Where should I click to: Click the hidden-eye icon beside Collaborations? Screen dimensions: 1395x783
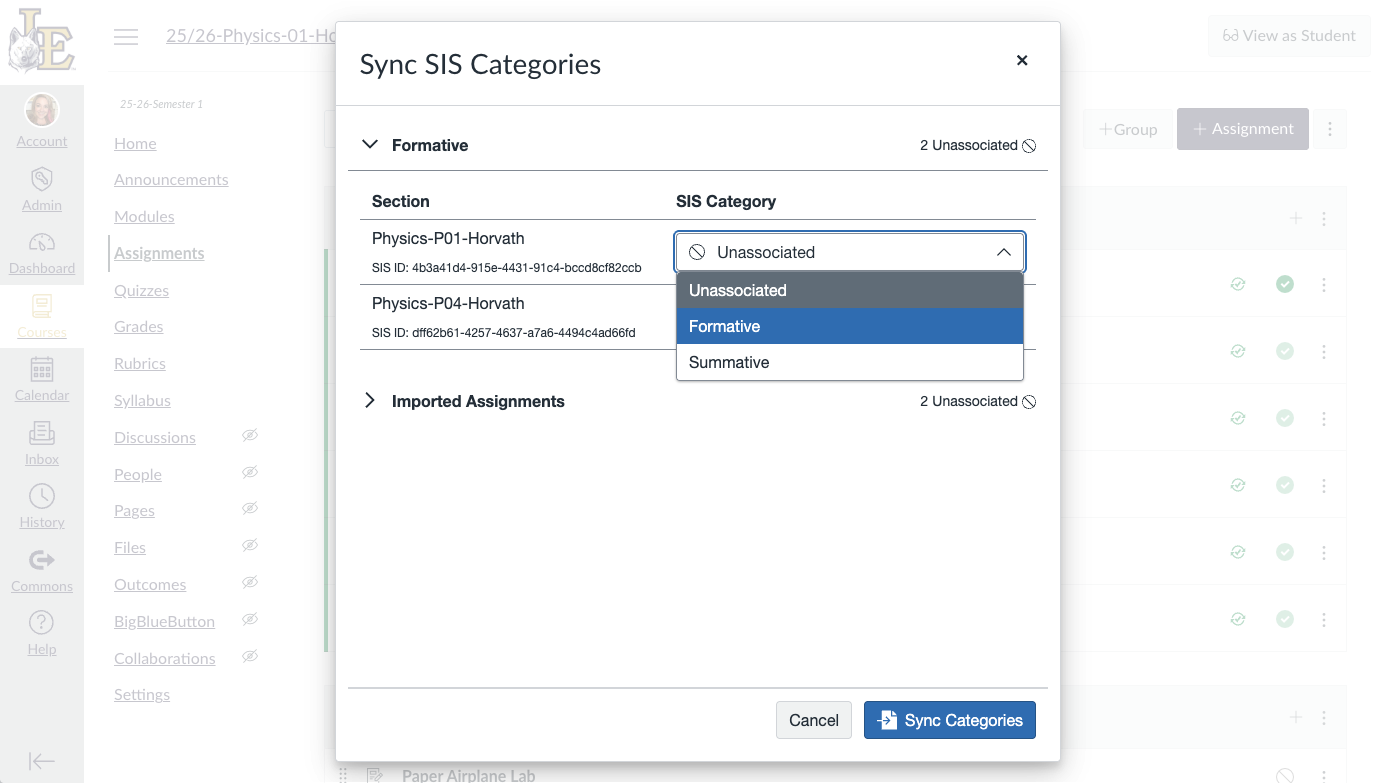[250, 657]
